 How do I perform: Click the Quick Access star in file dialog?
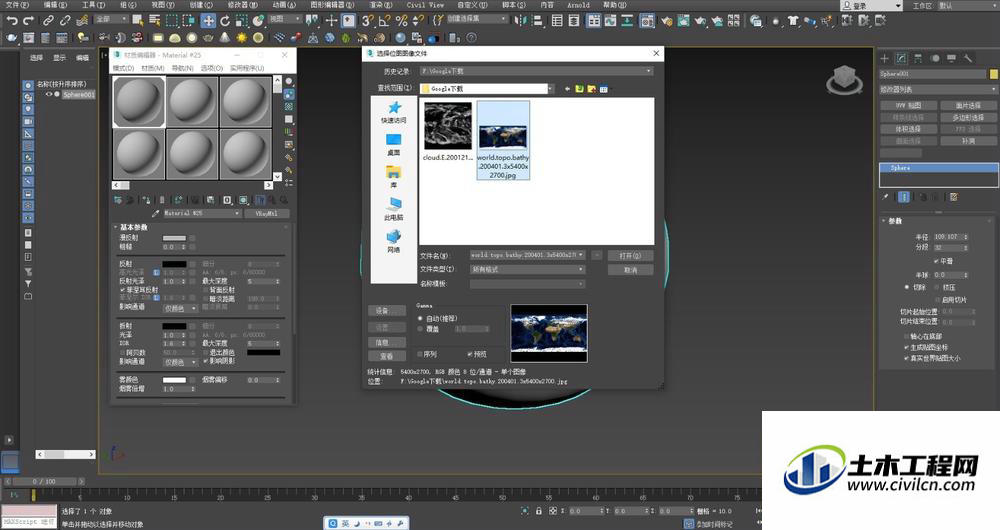coord(394,112)
